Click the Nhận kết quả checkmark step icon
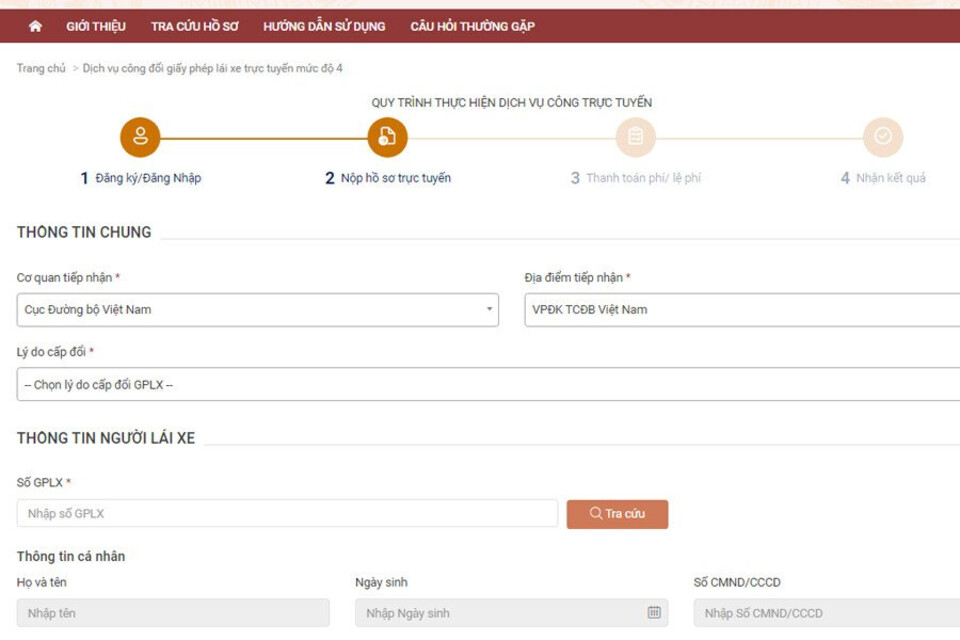The image size is (960, 640). pos(882,137)
